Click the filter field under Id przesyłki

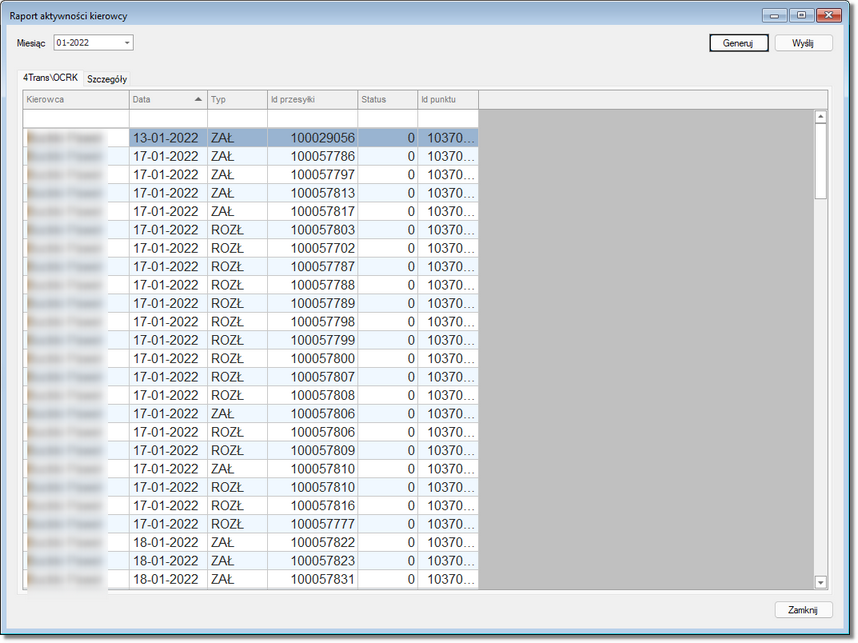[x=312, y=118]
